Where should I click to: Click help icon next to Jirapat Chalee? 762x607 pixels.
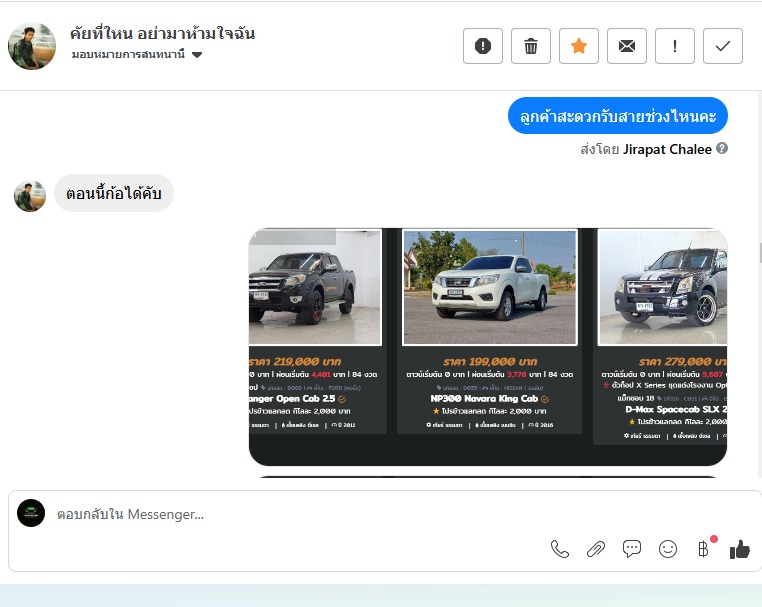point(722,148)
